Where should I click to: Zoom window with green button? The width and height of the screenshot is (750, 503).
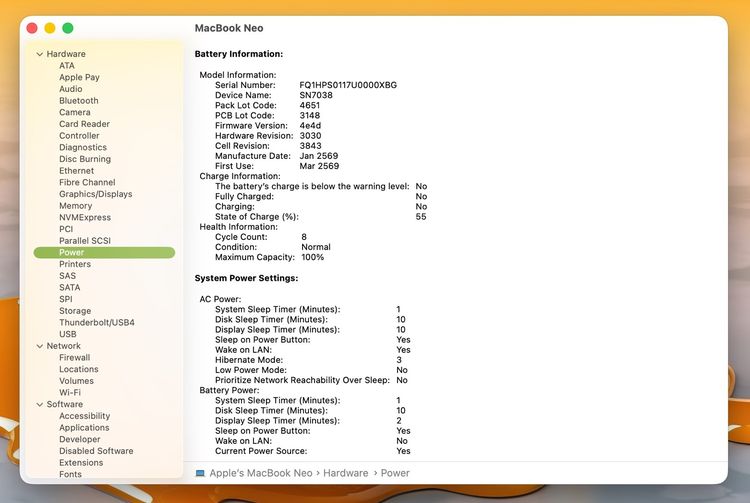coord(68,28)
